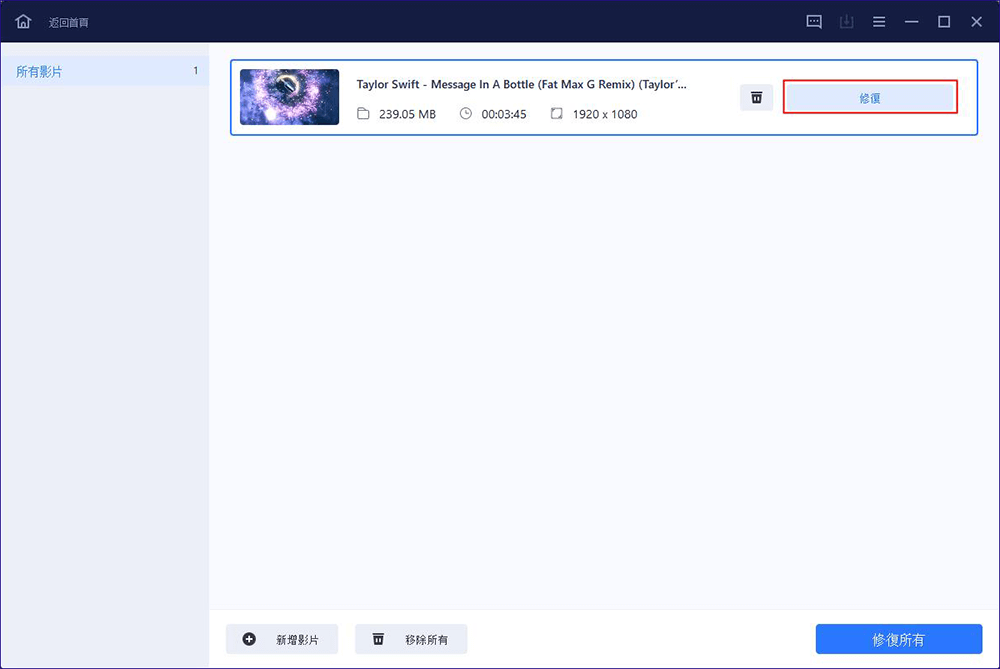Delete the Taylor Swift video with trash icon

[756, 98]
